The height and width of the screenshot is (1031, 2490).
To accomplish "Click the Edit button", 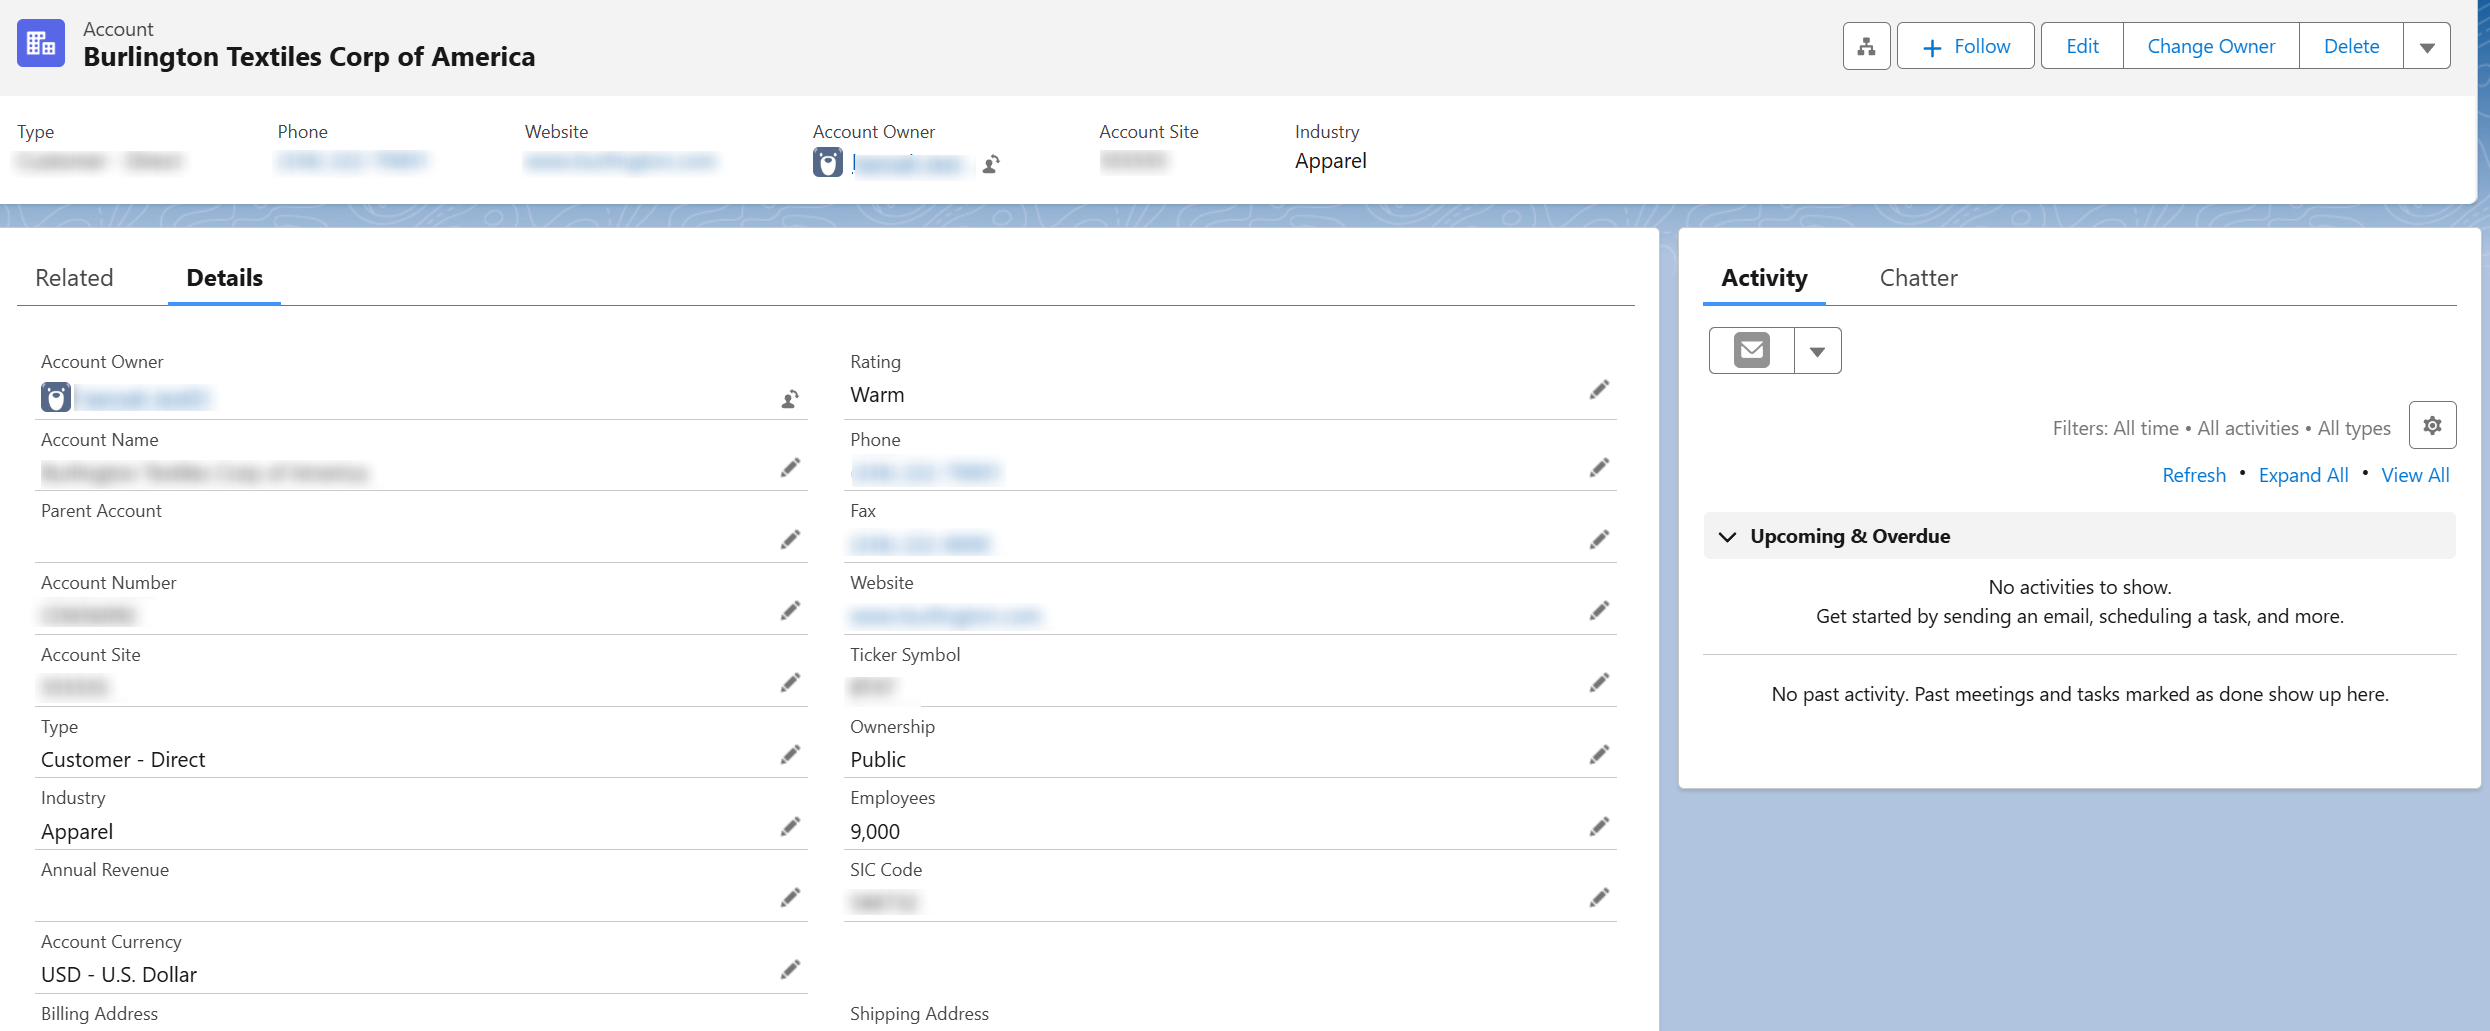I will click(2081, 45).
